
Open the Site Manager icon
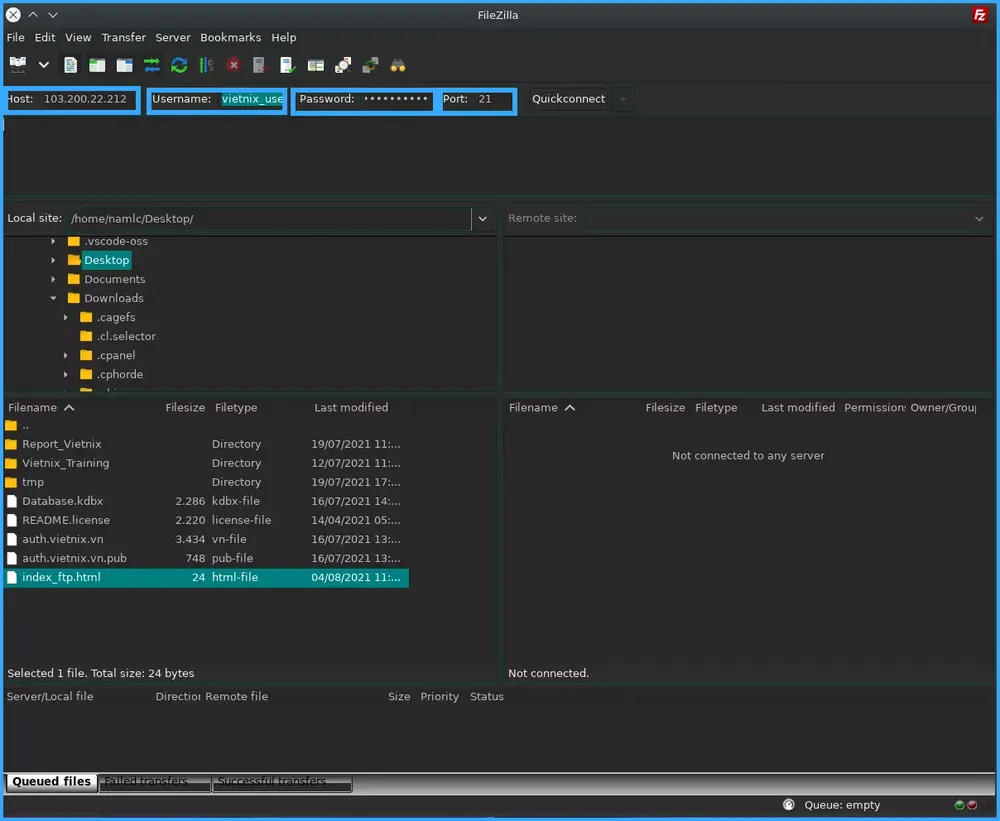(18, 65)
